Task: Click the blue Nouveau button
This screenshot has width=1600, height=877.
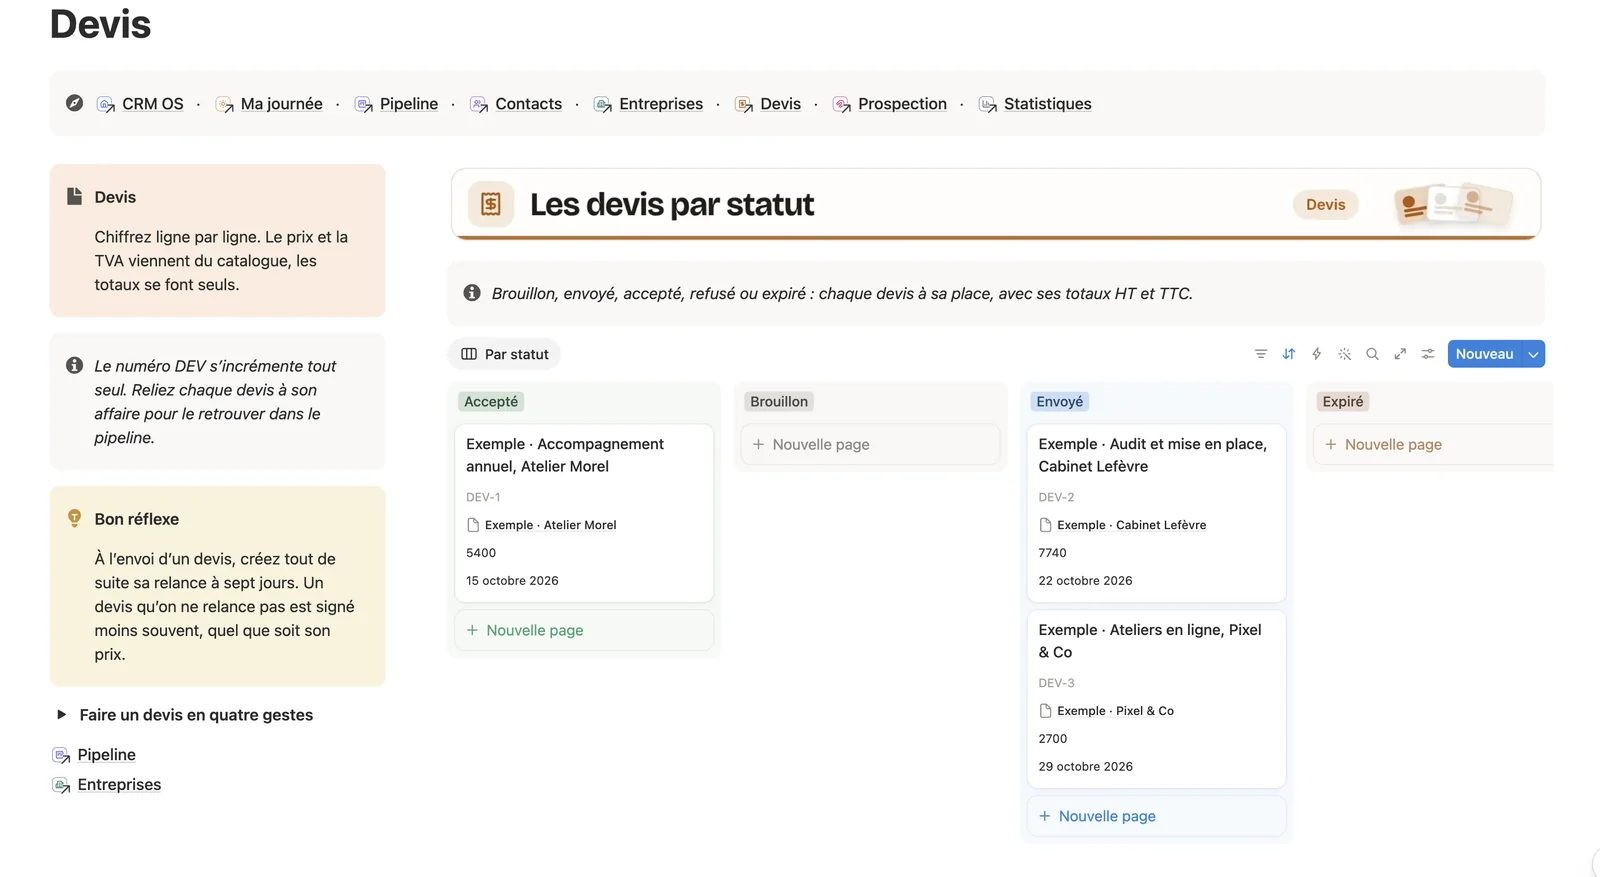Action: tap(1484, 354)
